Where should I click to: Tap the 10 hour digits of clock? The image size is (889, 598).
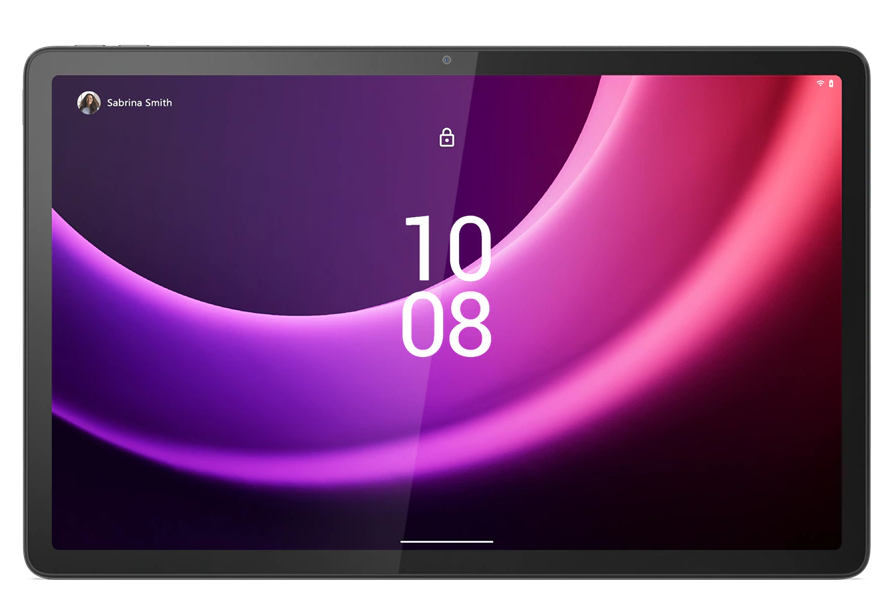[x=447, y=248]
